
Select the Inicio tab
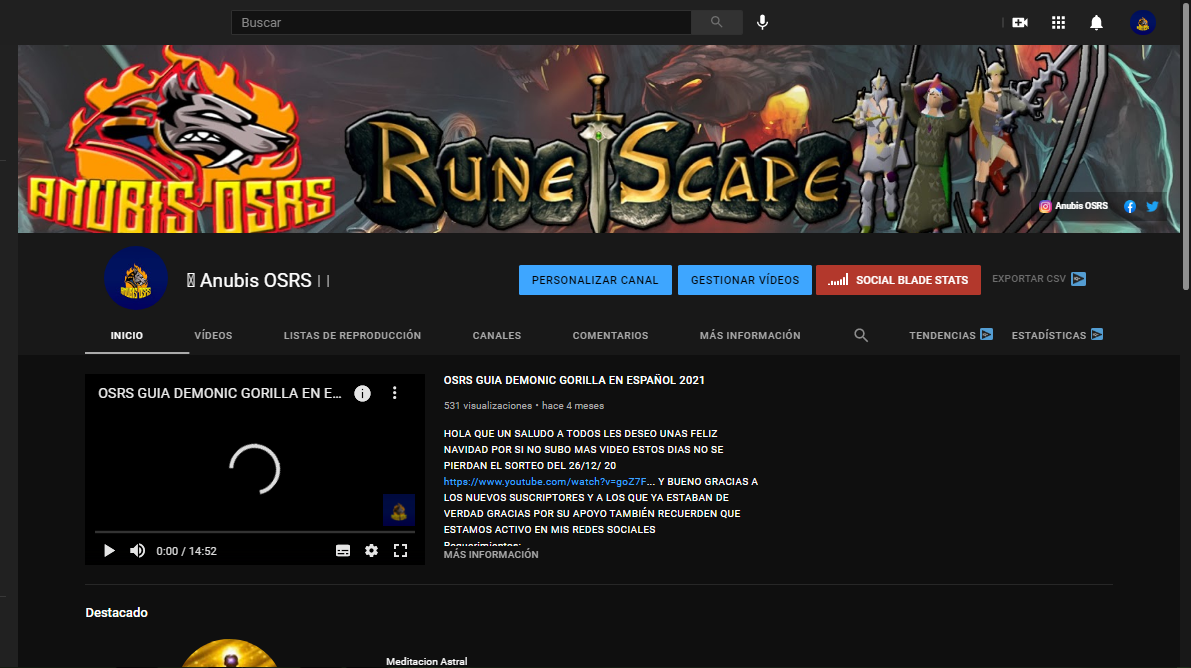pyautogui.click(x=127, y=335)
